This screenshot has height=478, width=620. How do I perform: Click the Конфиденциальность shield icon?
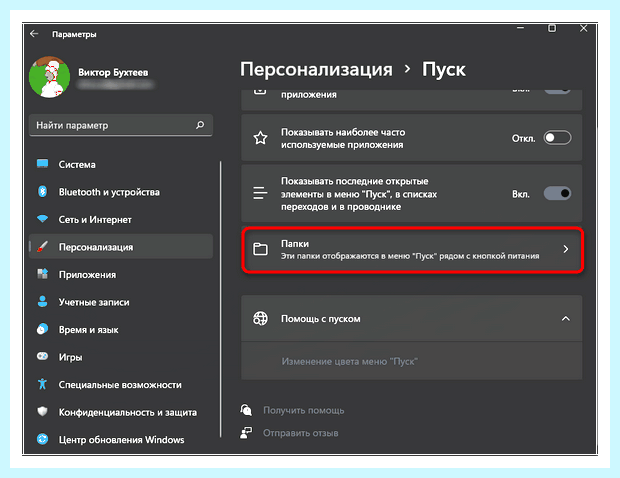coord(42,412)
